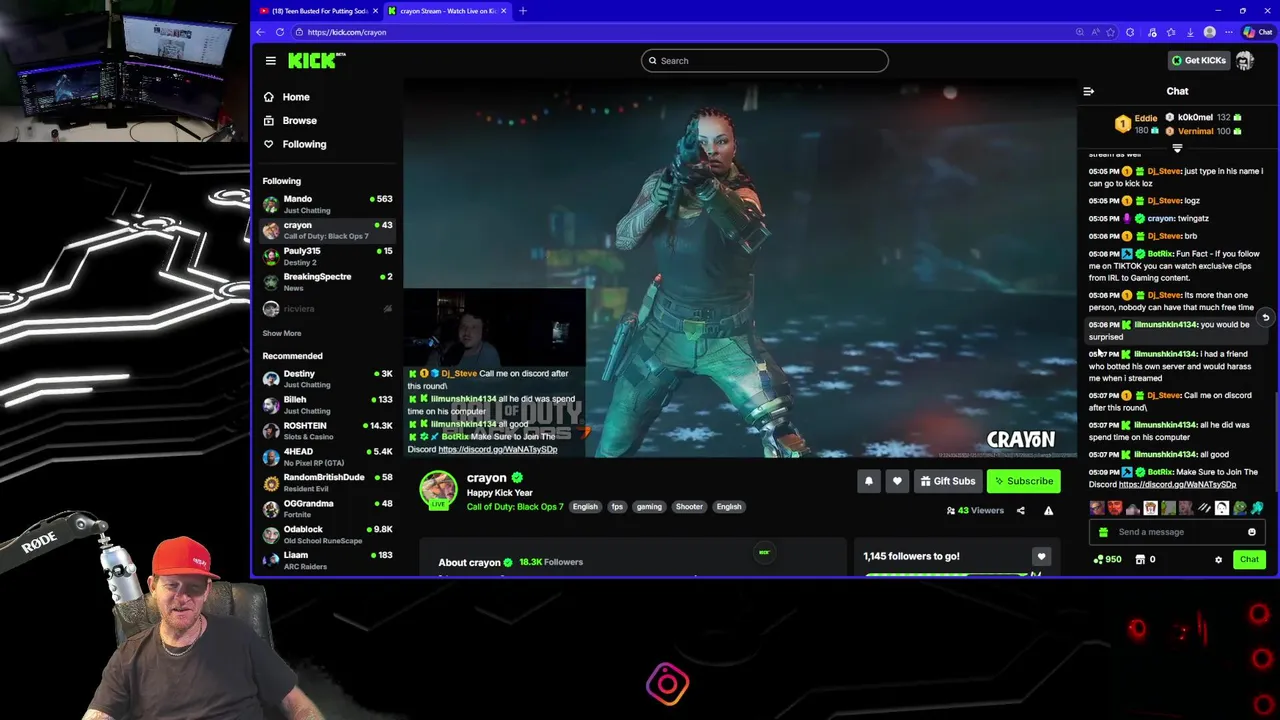The width and height of the screenshot is (1280, 720).
Task: Click the Gift Subs button
Action: tap(947, 481)
